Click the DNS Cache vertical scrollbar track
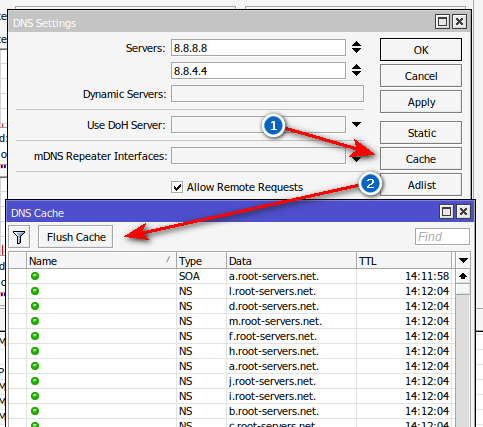Screen dimensions: 483x427 [463, 360]
